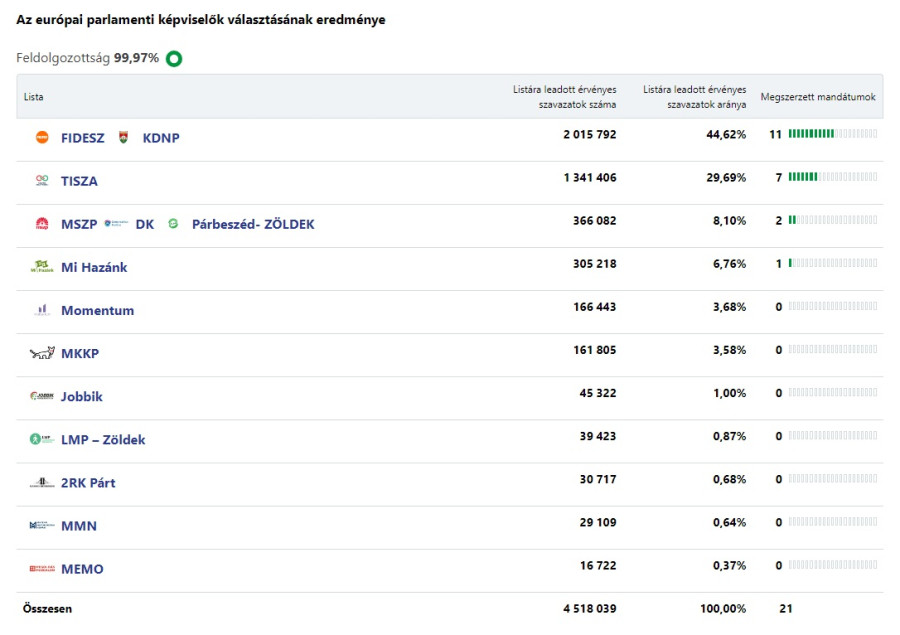Open the TISZA list link
This screenshot has width=900, height=635.
(x=79, y=181)
